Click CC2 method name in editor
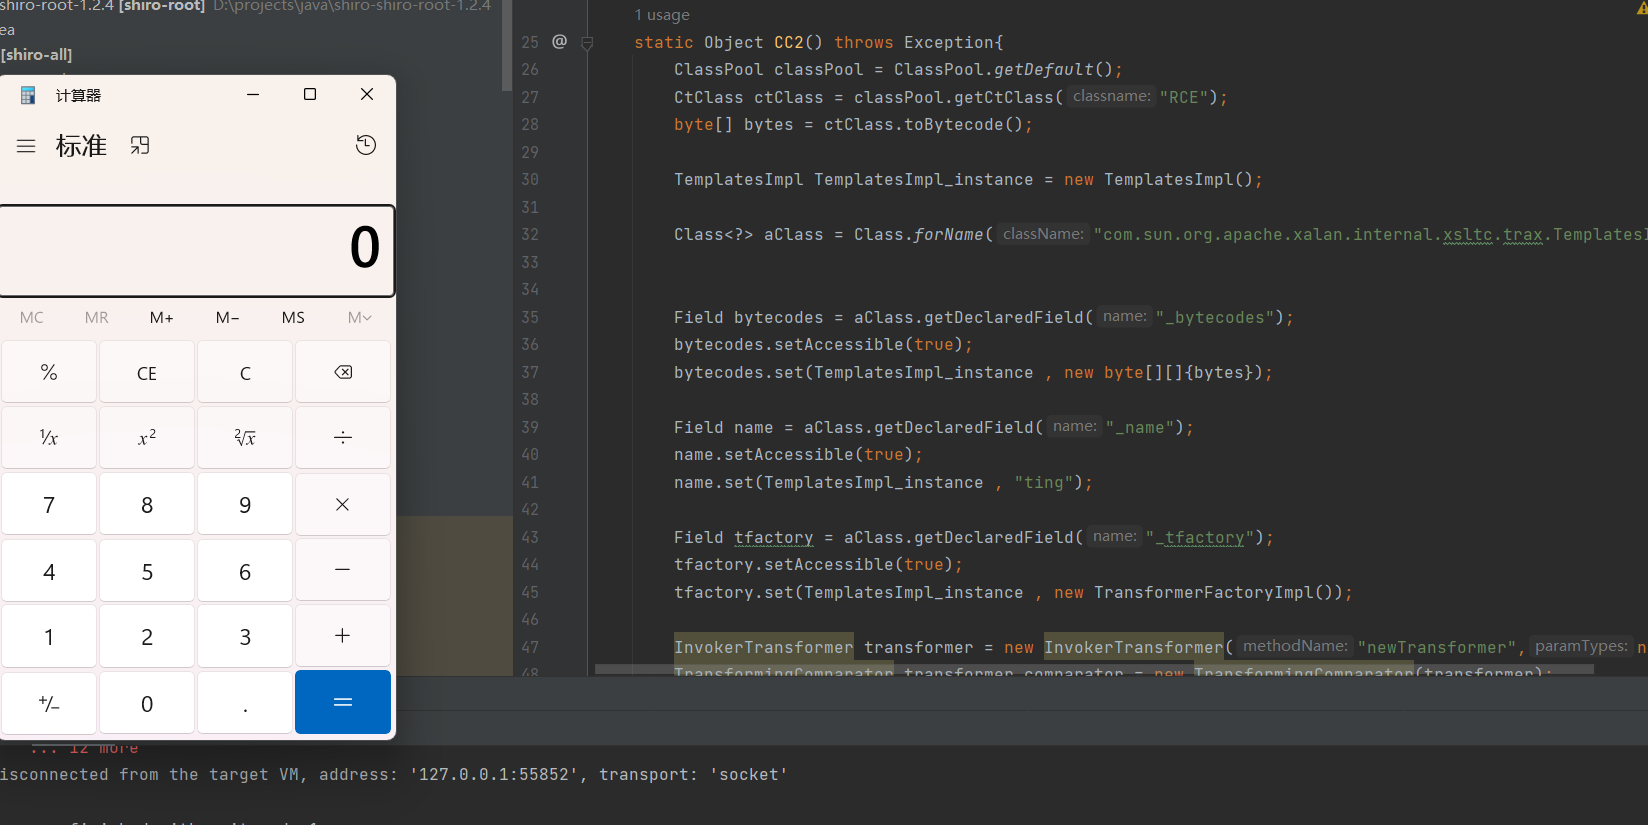 [x=789, y=42]
